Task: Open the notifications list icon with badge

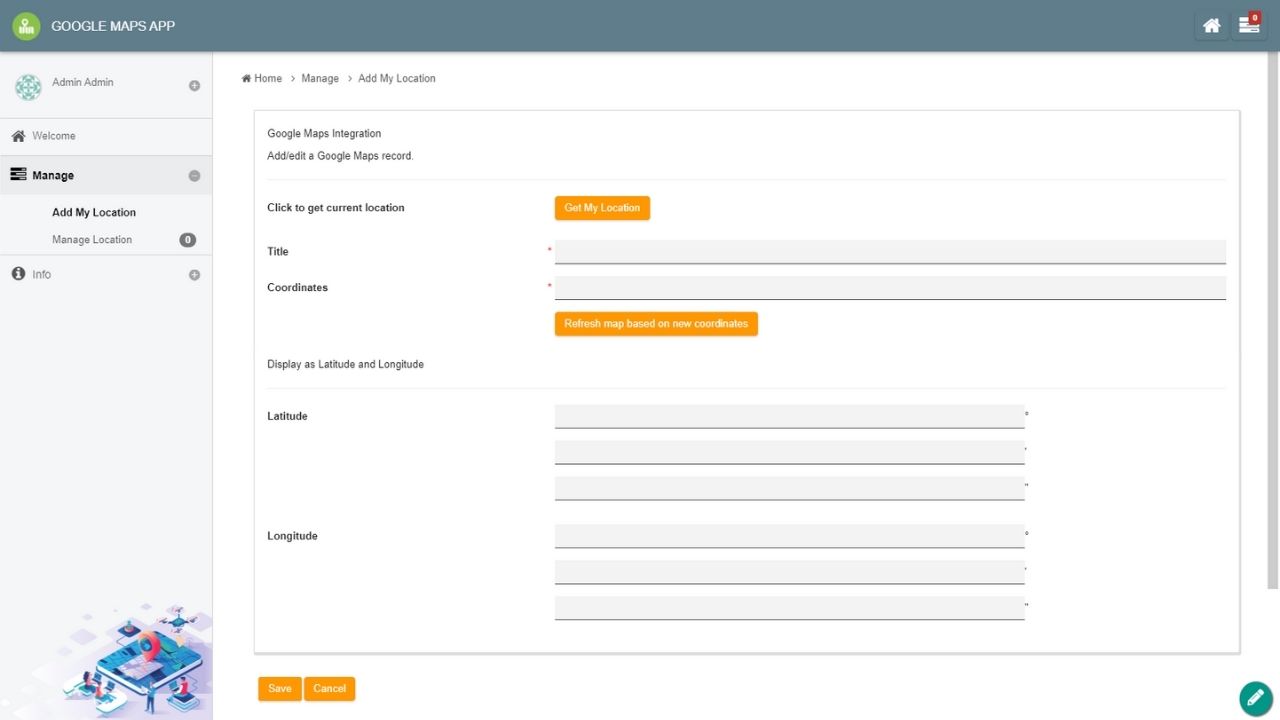Action: (x=1249, y=26)
